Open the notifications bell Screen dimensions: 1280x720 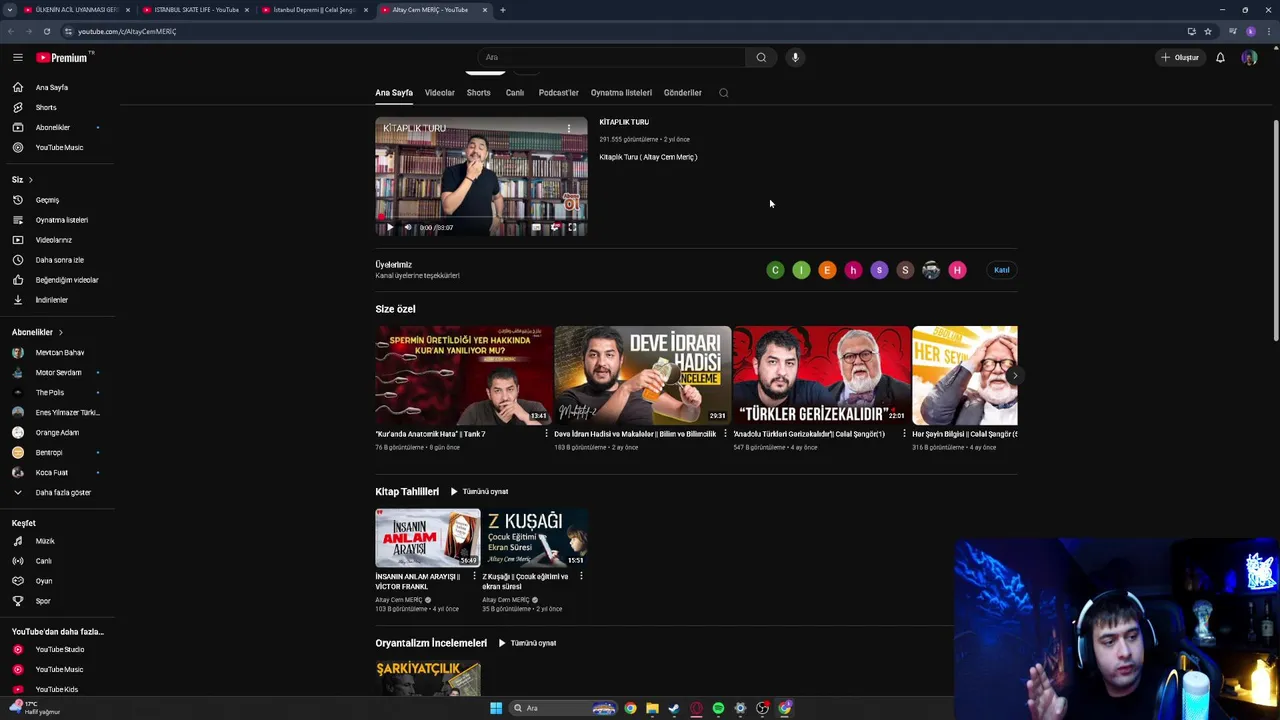[x=1220, y=57]
